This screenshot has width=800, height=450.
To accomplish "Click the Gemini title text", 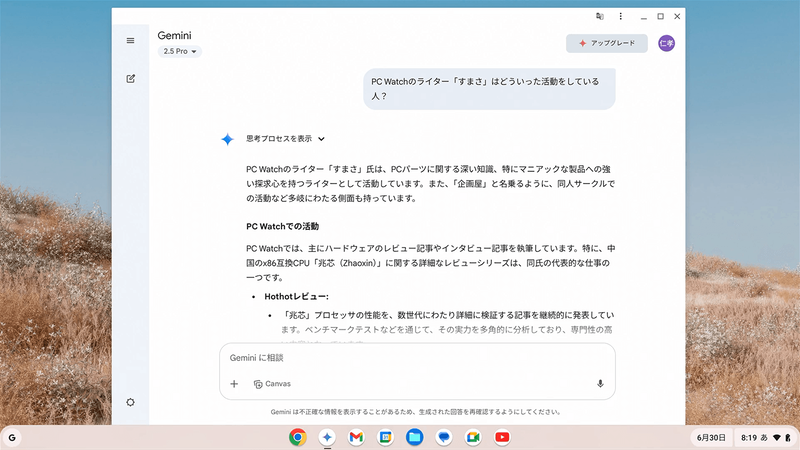I will pyautogui.click(x=174, y=35).
